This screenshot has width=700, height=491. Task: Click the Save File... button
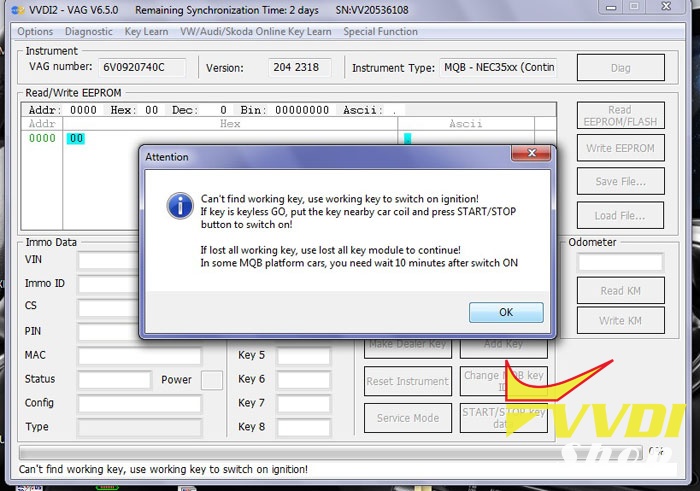coord(621,181)
